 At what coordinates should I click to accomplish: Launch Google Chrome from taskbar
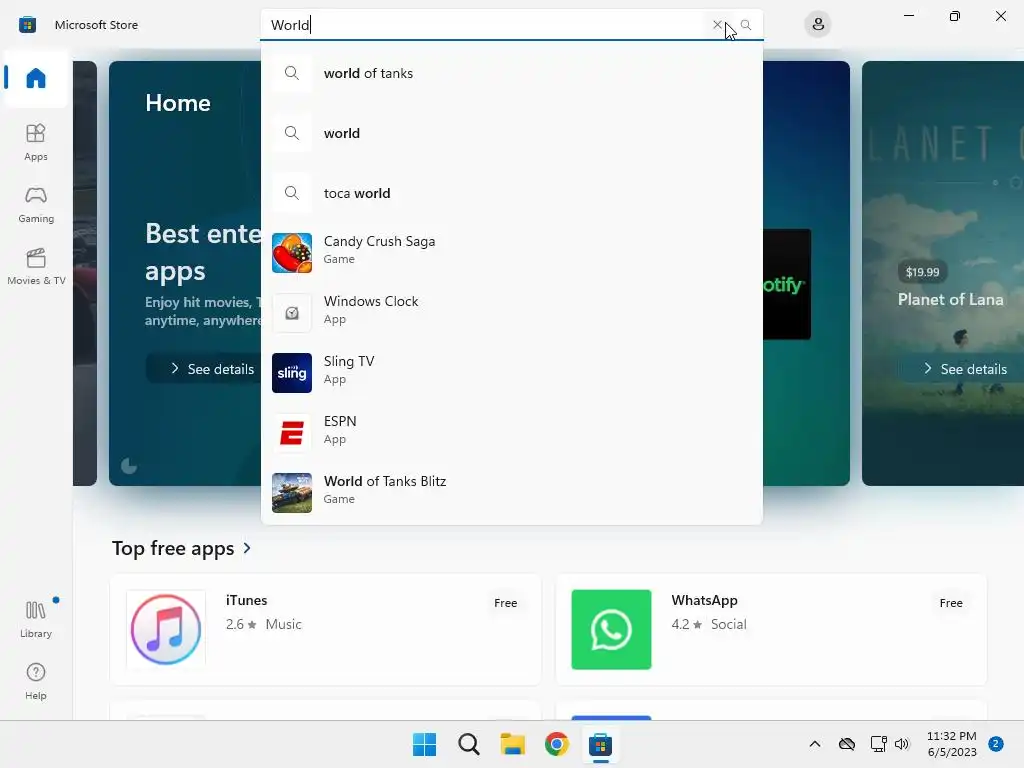(556, 744)
